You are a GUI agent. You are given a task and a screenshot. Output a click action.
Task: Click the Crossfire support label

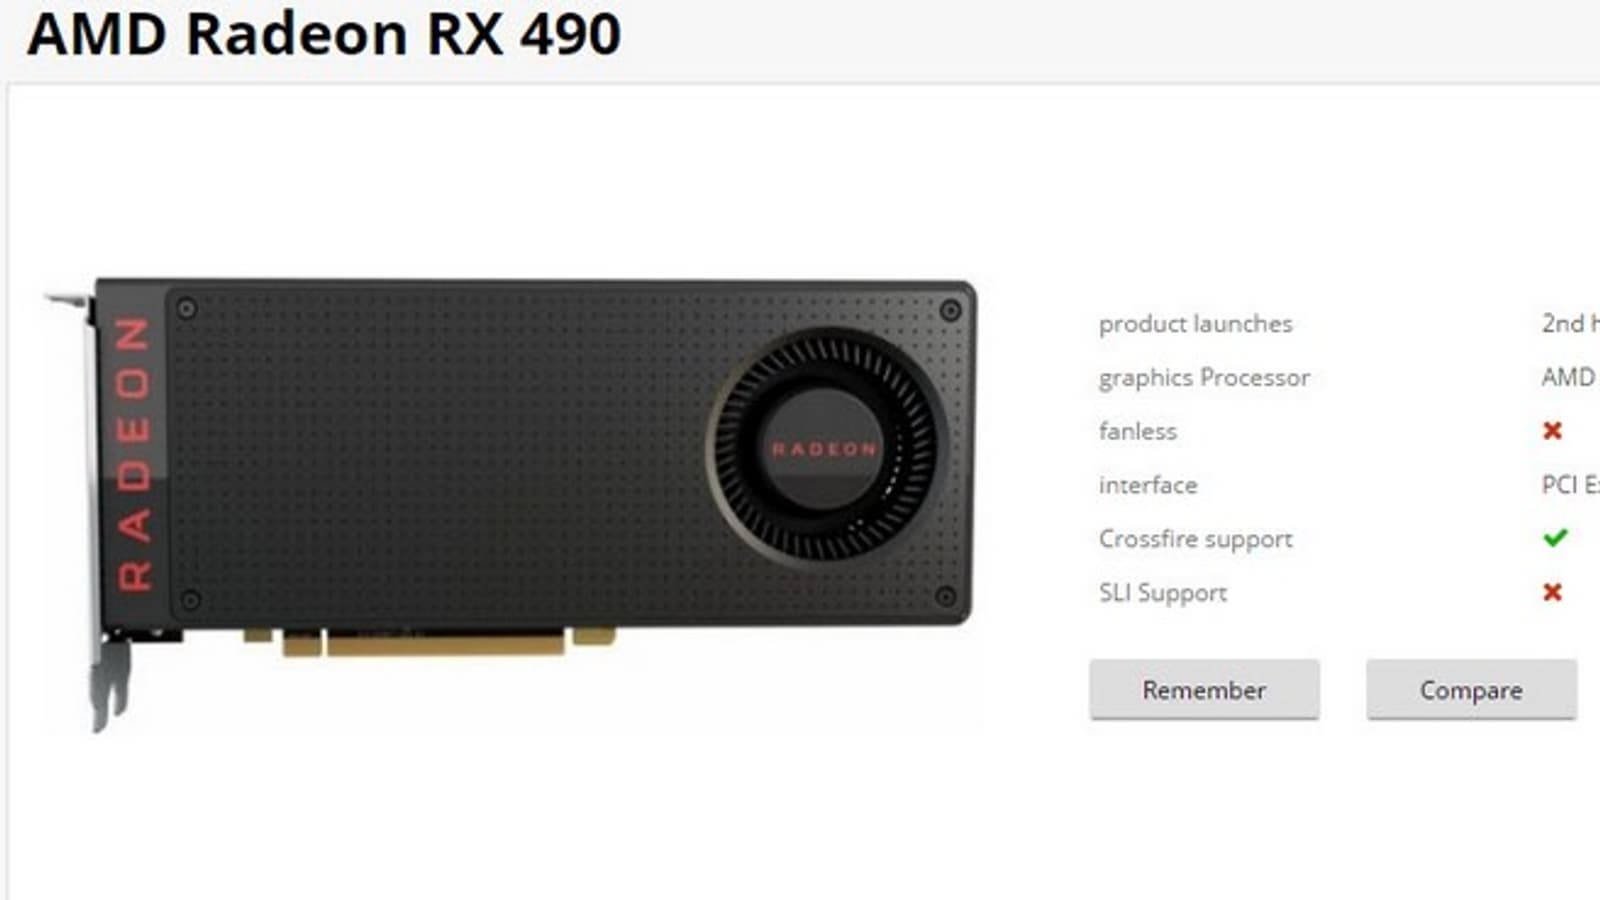coord(1195,539)
